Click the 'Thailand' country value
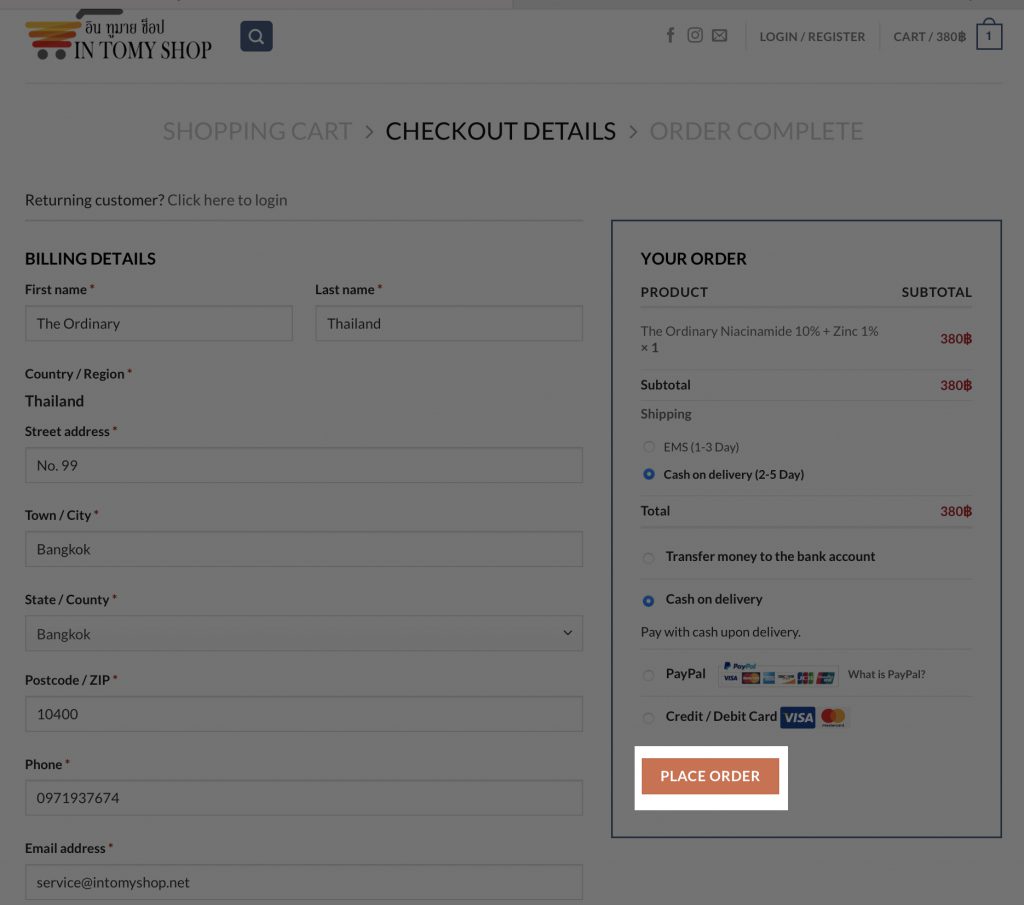Image resolution: width=1024 pixels, height=905 pixels. tap(54, 401)
